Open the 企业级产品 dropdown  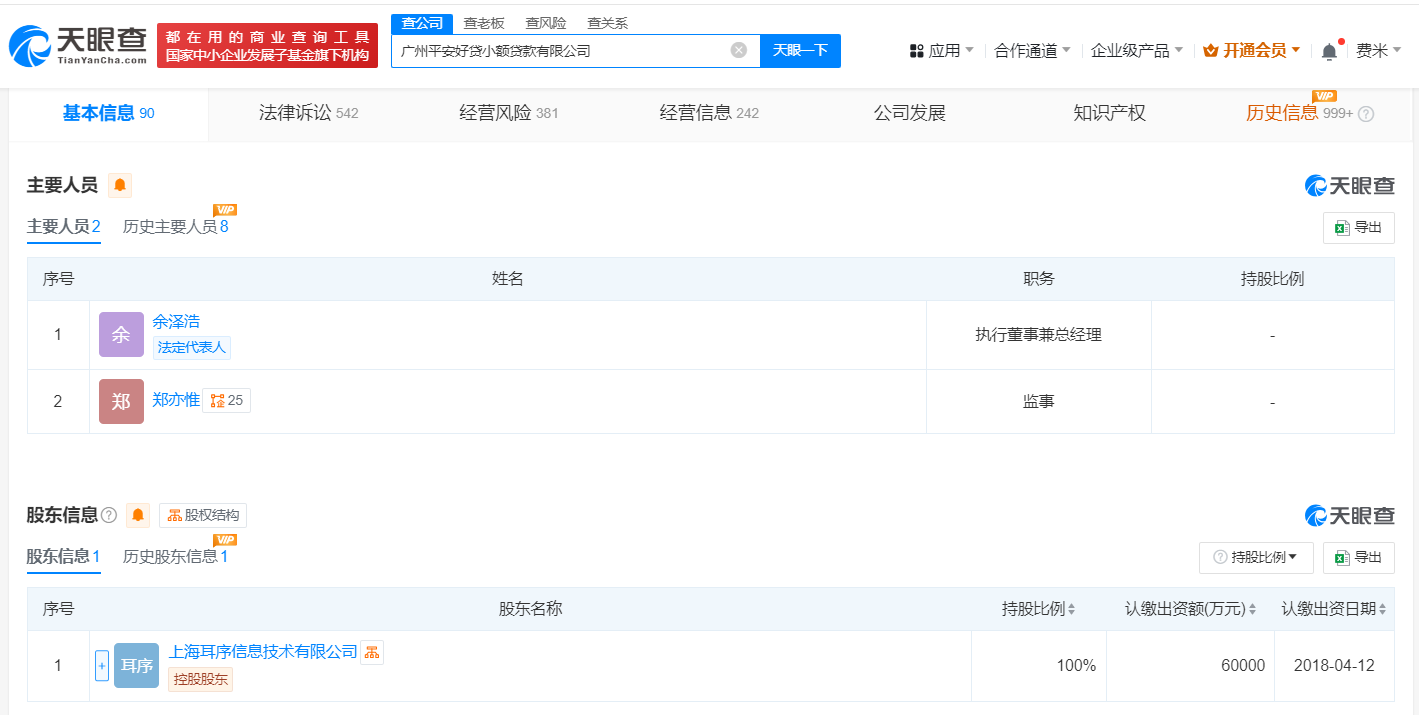click(1137, 51)
